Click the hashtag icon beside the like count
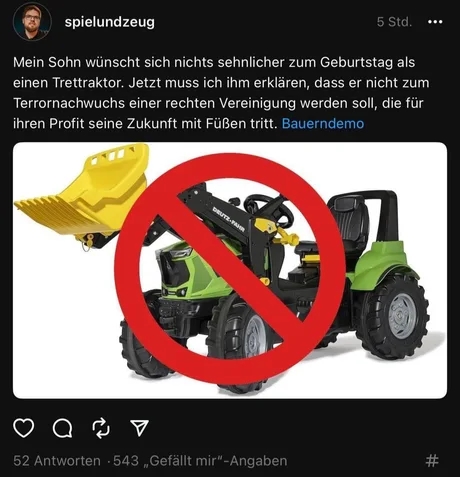Viewport: 460px width, 477px height. coord(432,461)
